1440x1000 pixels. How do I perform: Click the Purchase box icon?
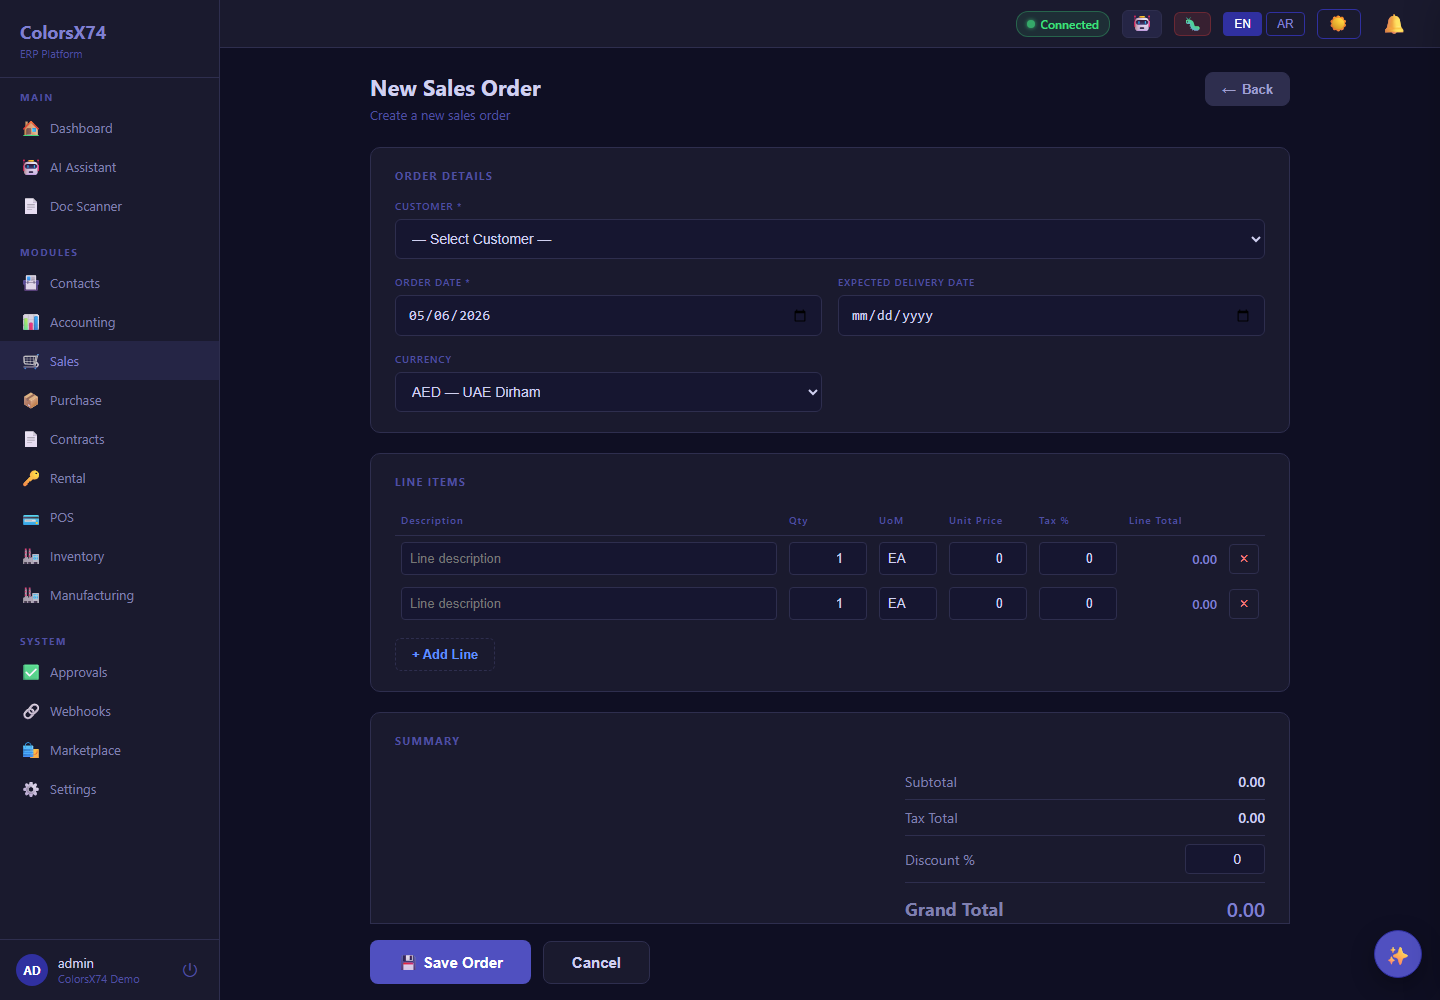[31, 400]
